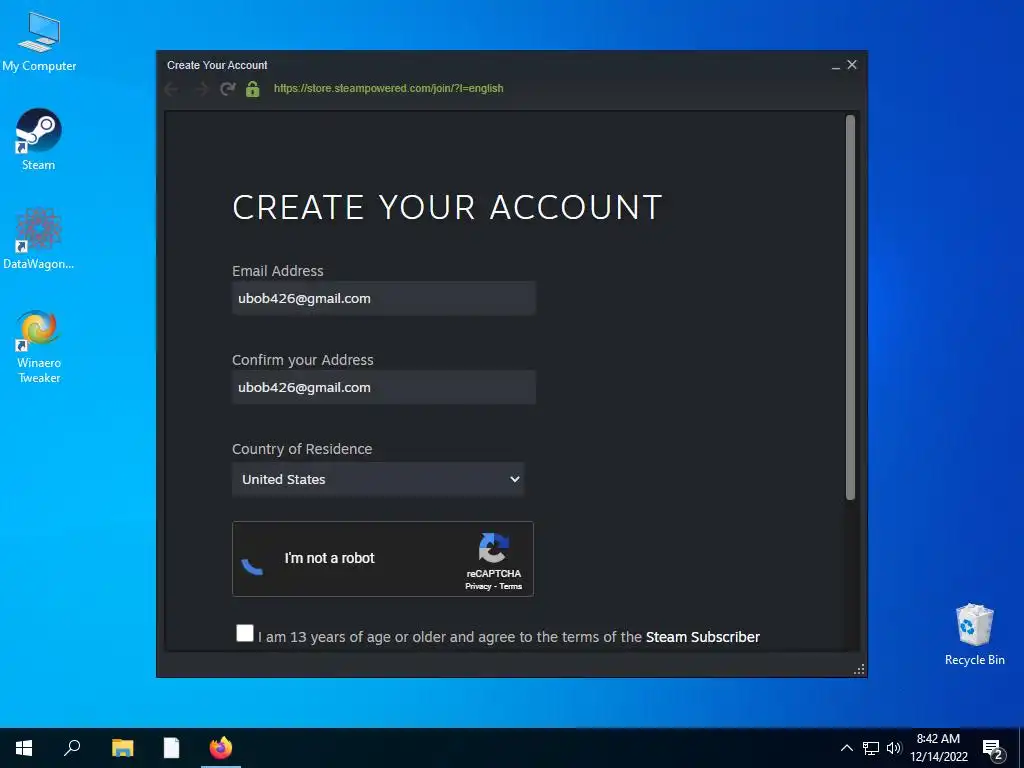The image size is (1024, 768).
Task: Open taskbar search magnifier
Action: click(x=72, y=747)
